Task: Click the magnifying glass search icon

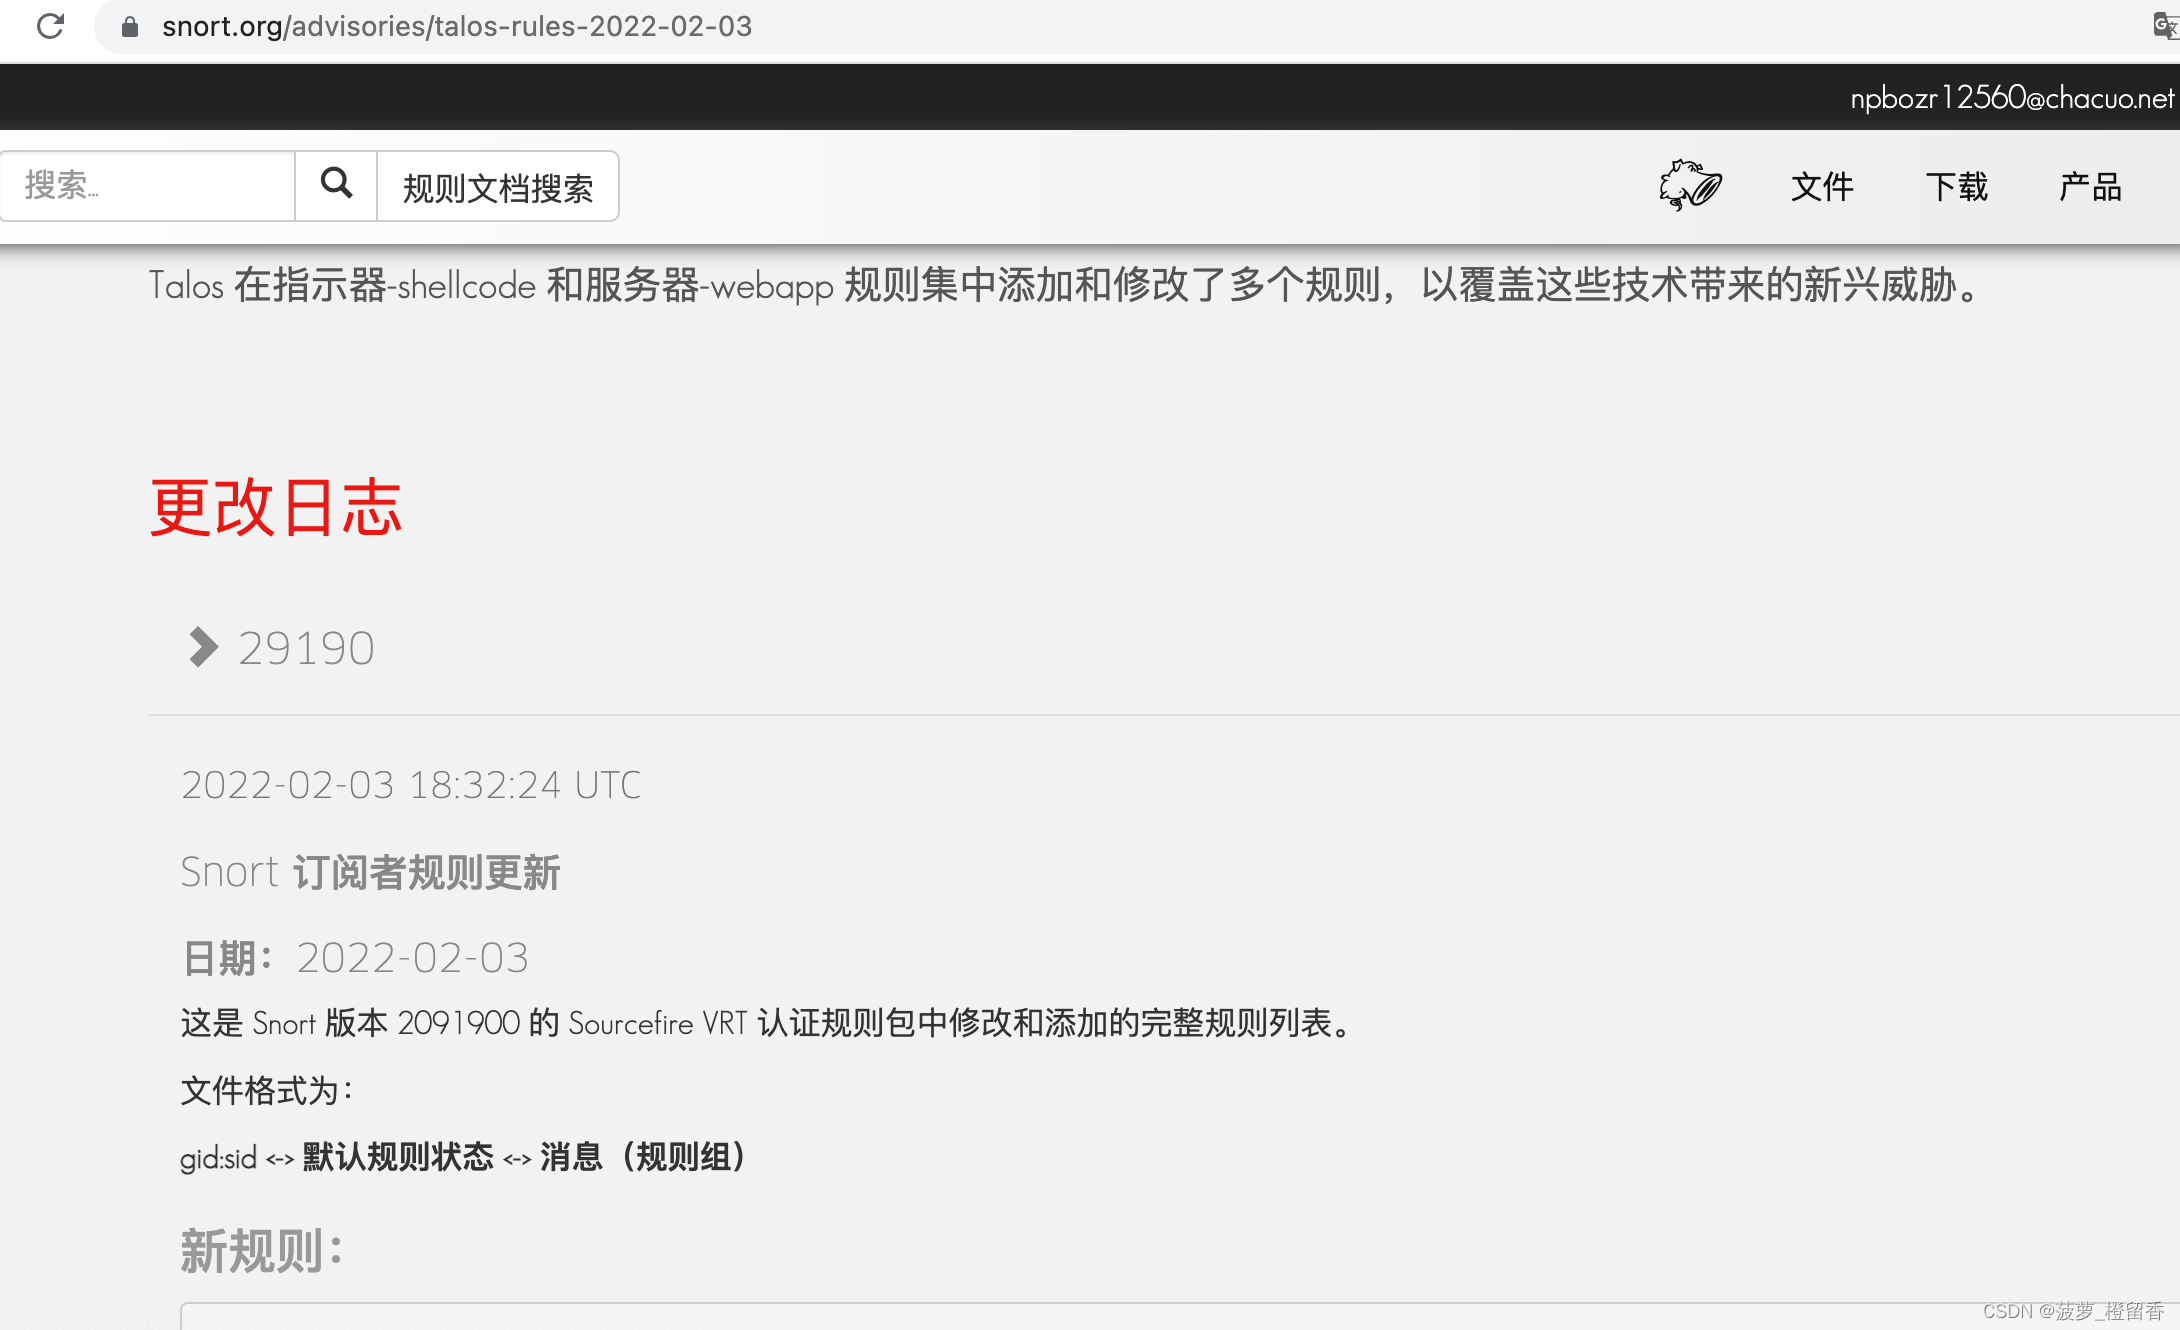Action: tap(336, 185)
